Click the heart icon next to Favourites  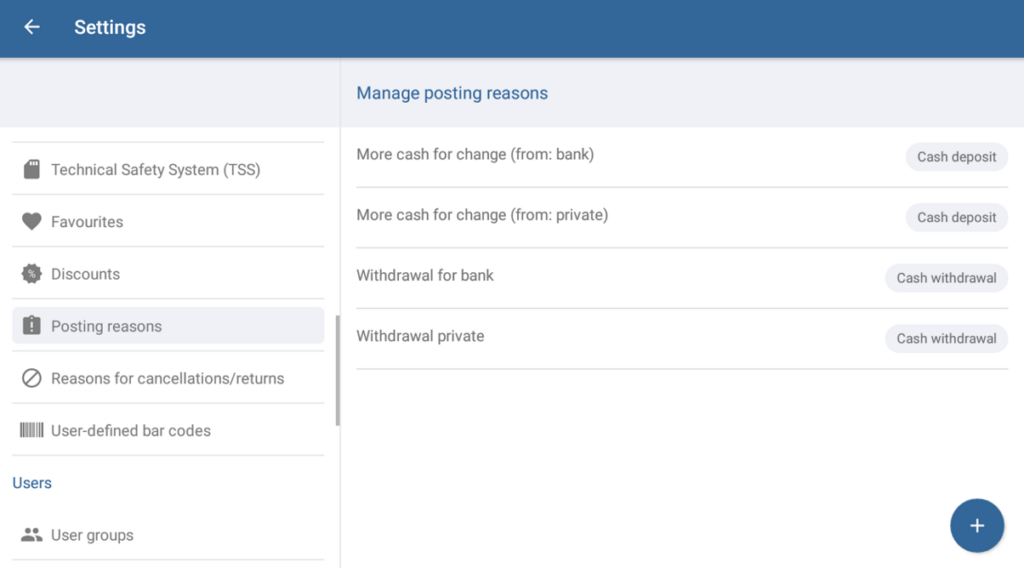[x=31, y=221]
